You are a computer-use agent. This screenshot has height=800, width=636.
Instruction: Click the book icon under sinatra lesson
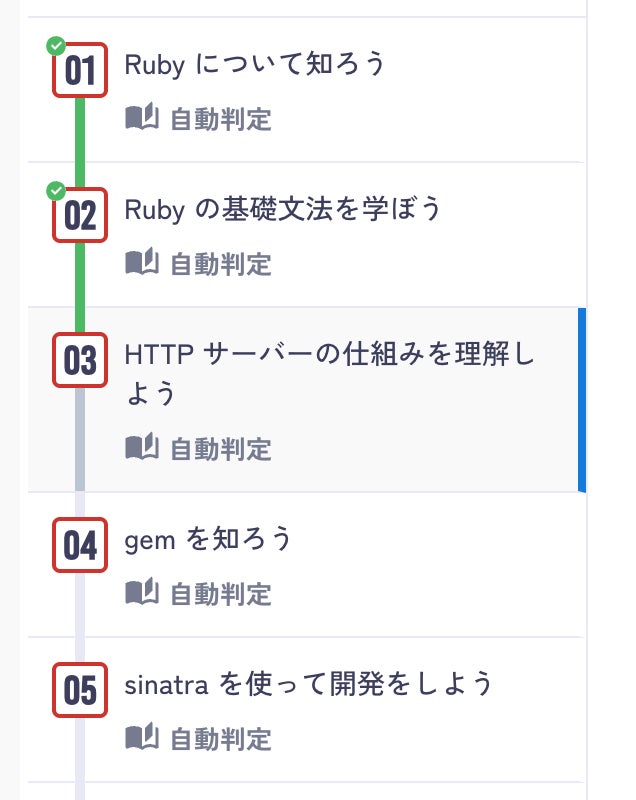coord(141,738)
